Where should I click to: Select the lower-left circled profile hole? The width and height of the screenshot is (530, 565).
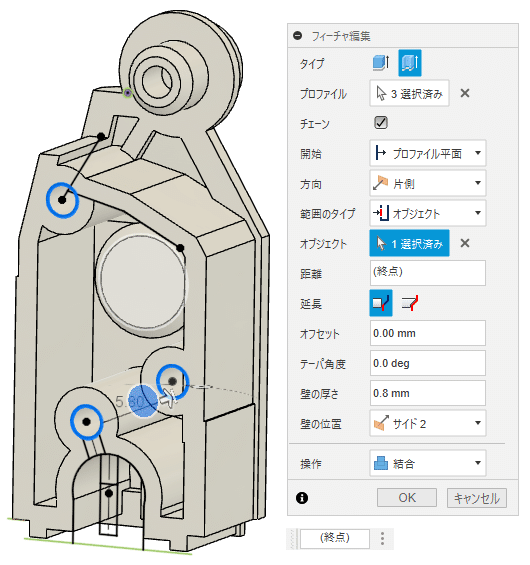[86, 422]
